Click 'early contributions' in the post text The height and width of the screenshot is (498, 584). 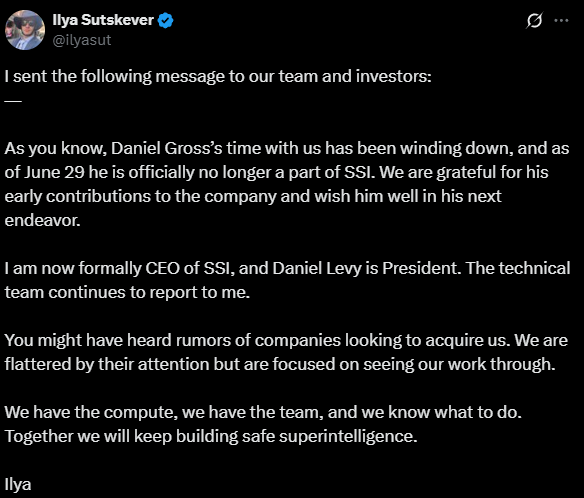point(77,196)
